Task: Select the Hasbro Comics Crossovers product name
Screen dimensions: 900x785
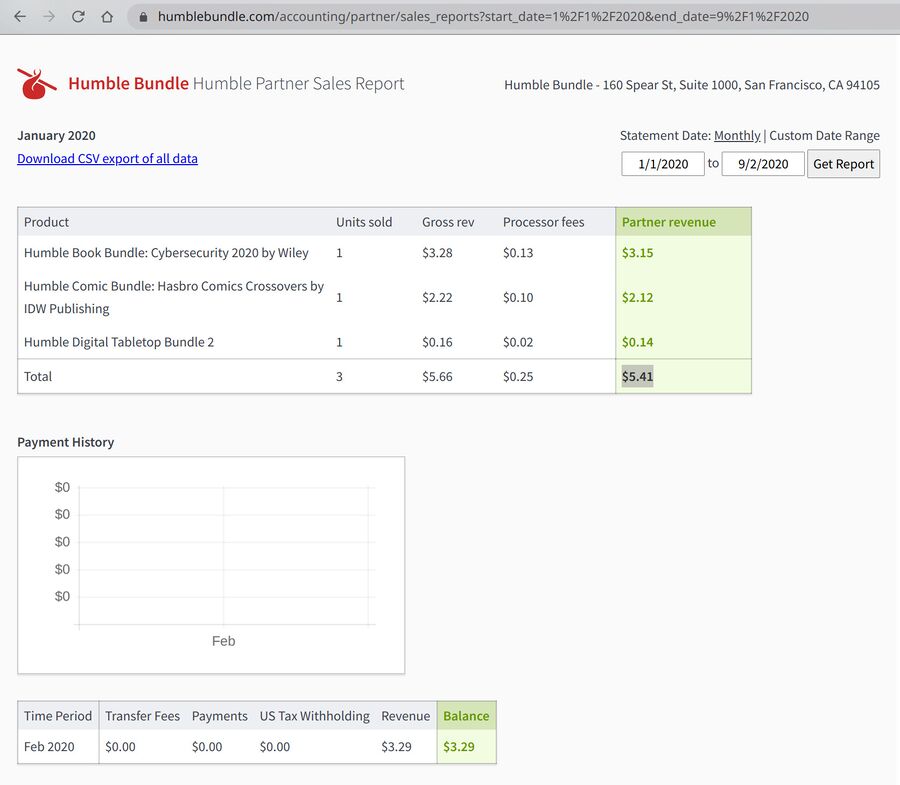Action: (x=174, y=297)
